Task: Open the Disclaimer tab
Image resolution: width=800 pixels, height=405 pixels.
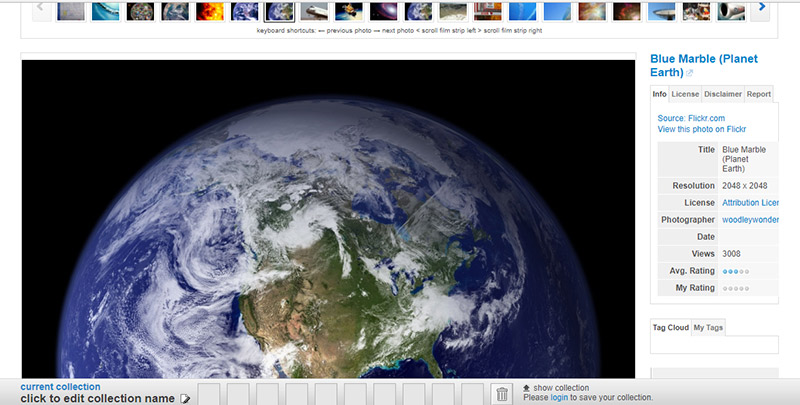Action: click(x=722, y=94)
